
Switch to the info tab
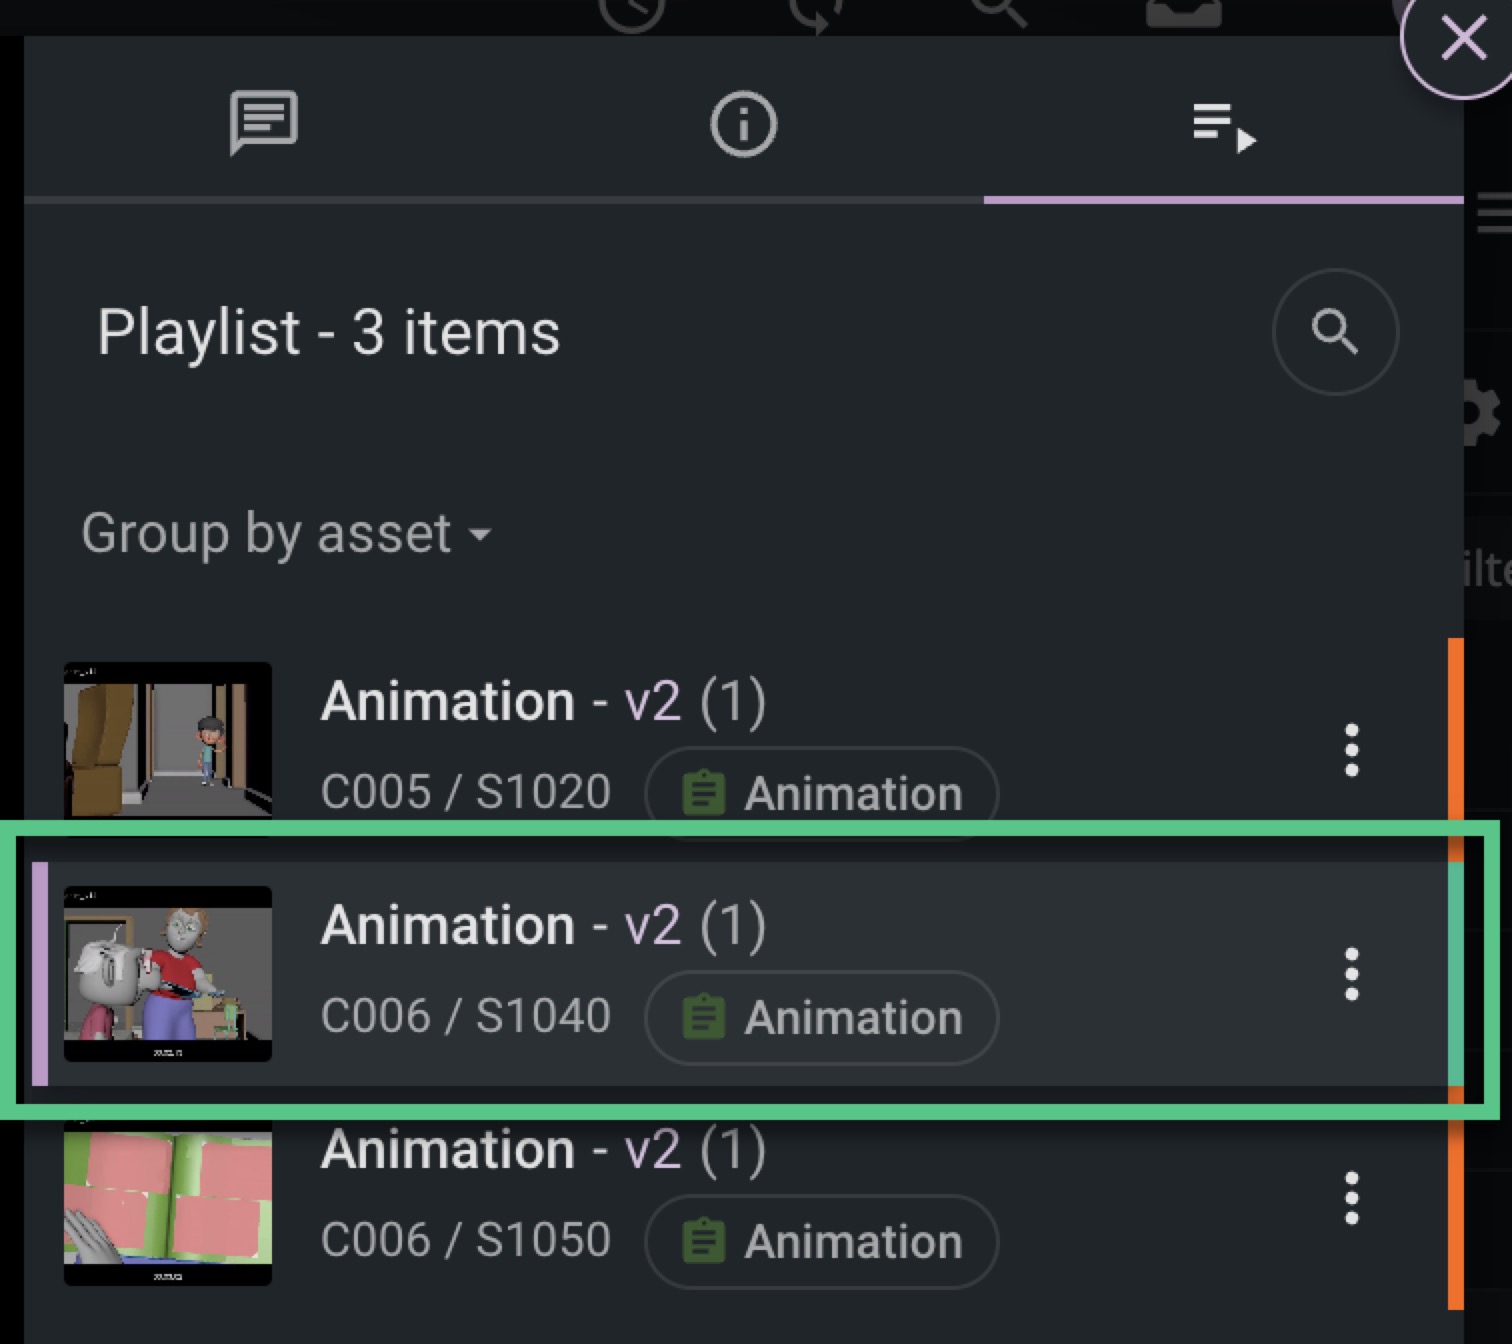tap(743, 124)
